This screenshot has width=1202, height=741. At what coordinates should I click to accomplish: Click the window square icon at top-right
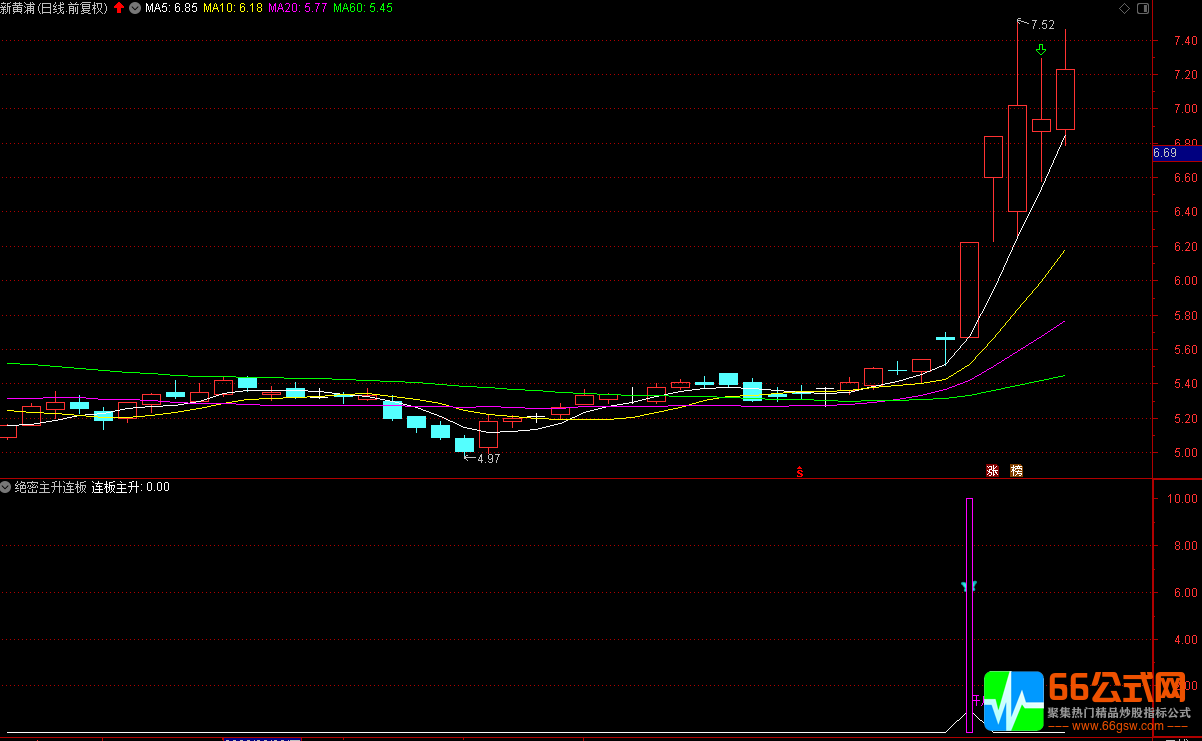[x=1144, y=8]
